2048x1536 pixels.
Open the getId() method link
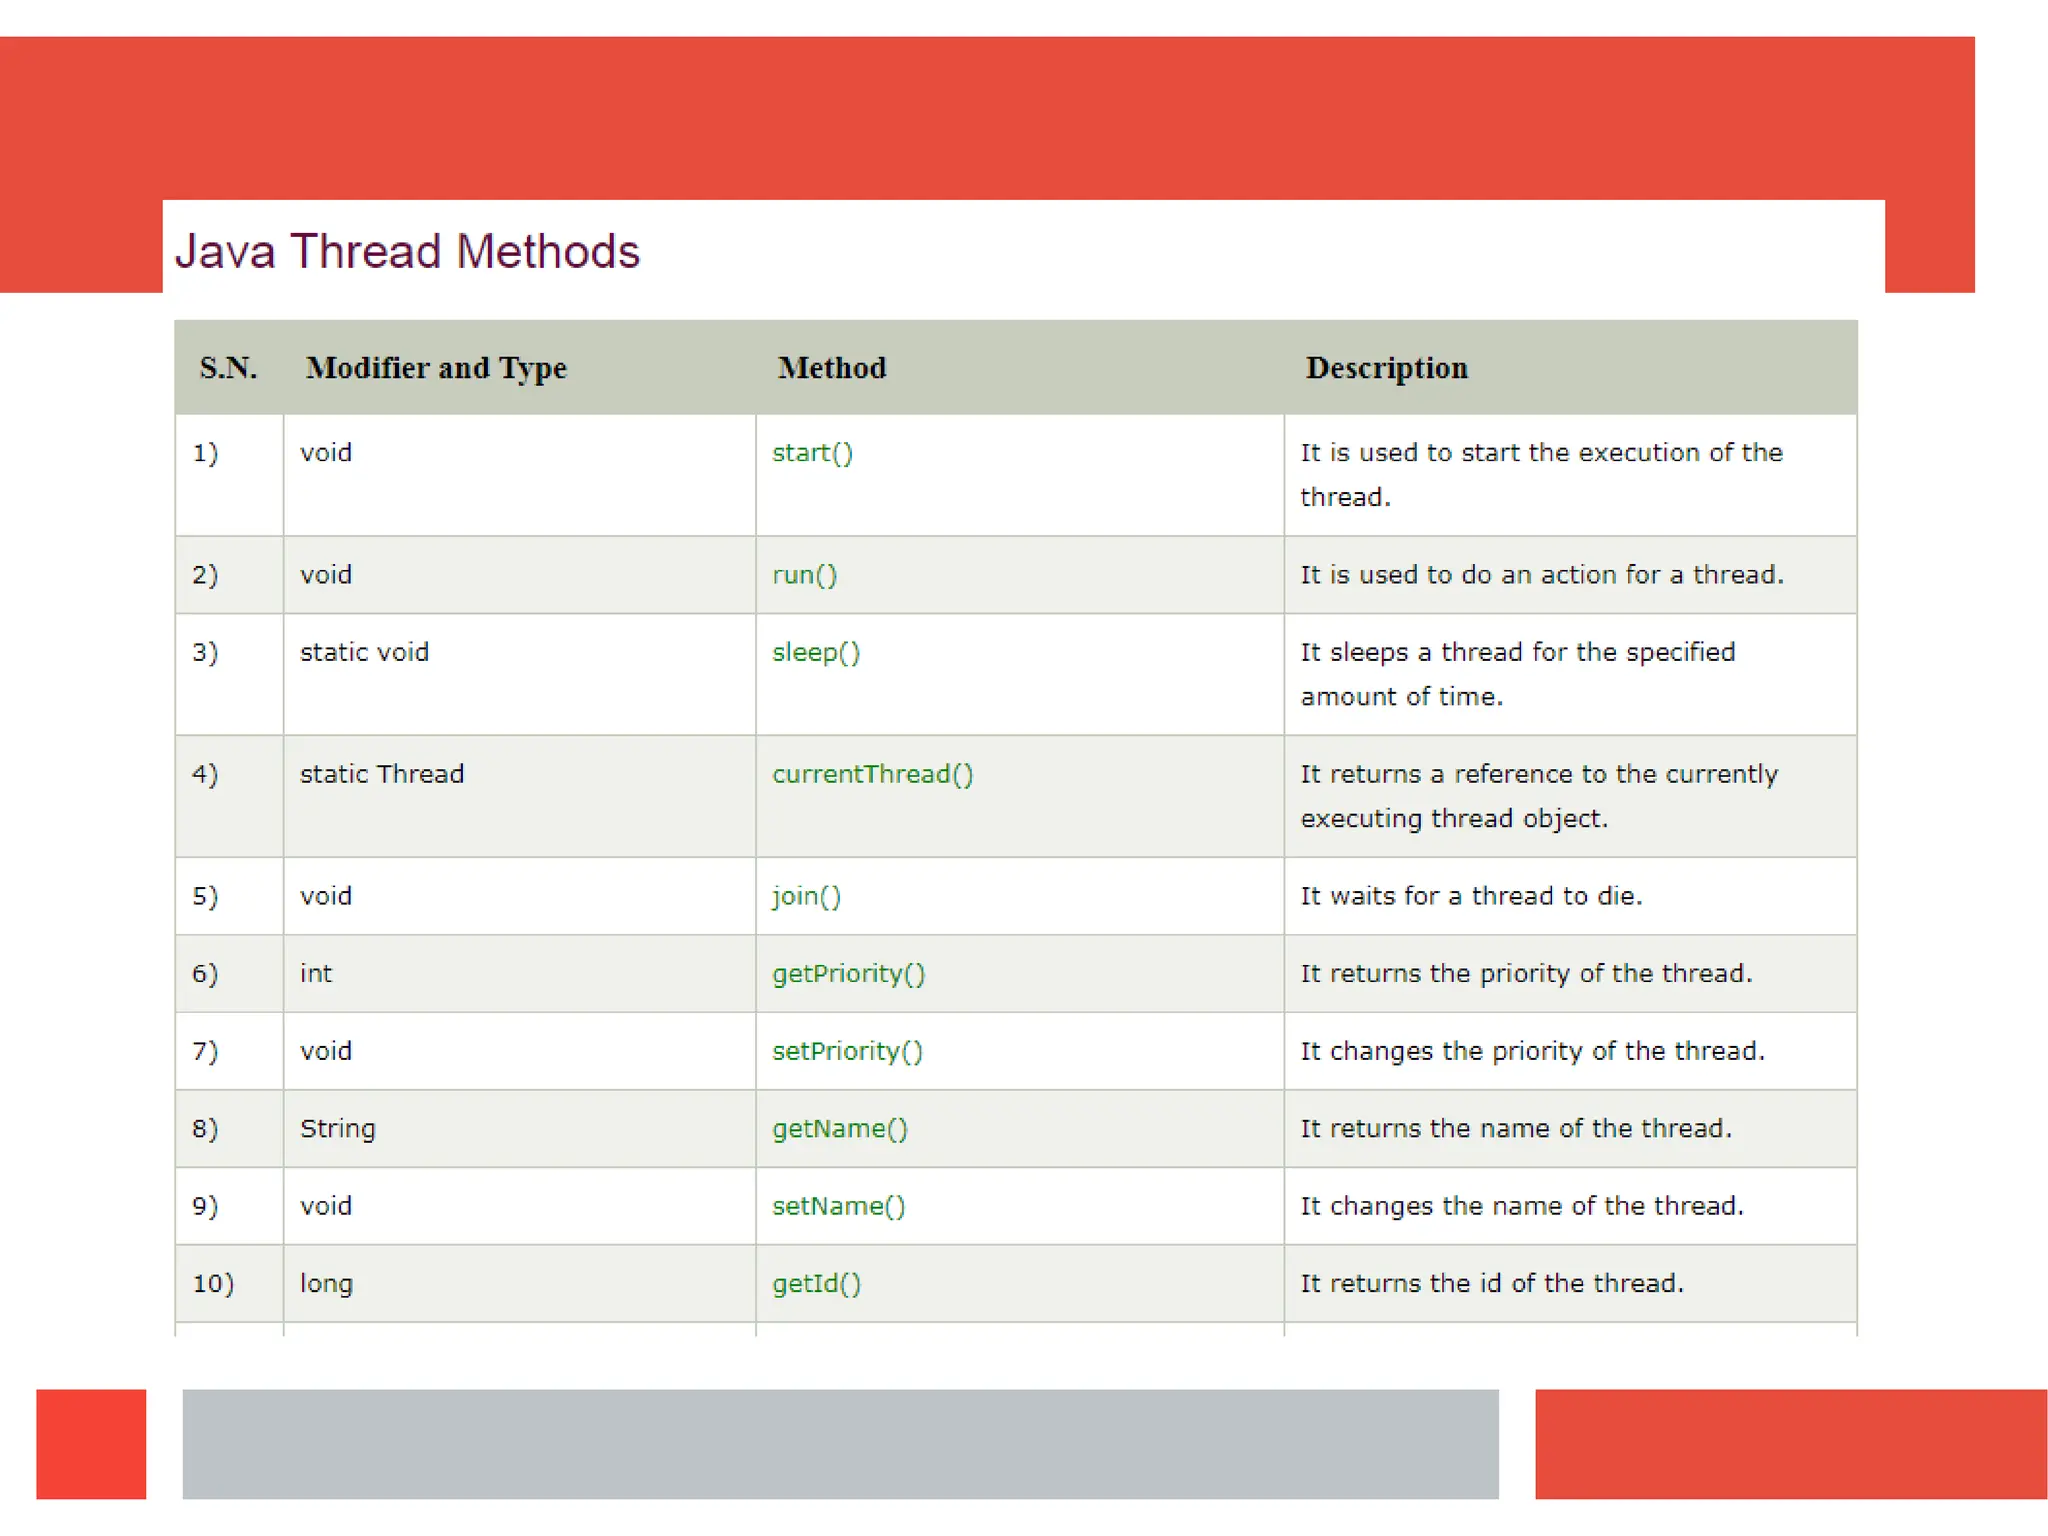[x=816, y=1284]
